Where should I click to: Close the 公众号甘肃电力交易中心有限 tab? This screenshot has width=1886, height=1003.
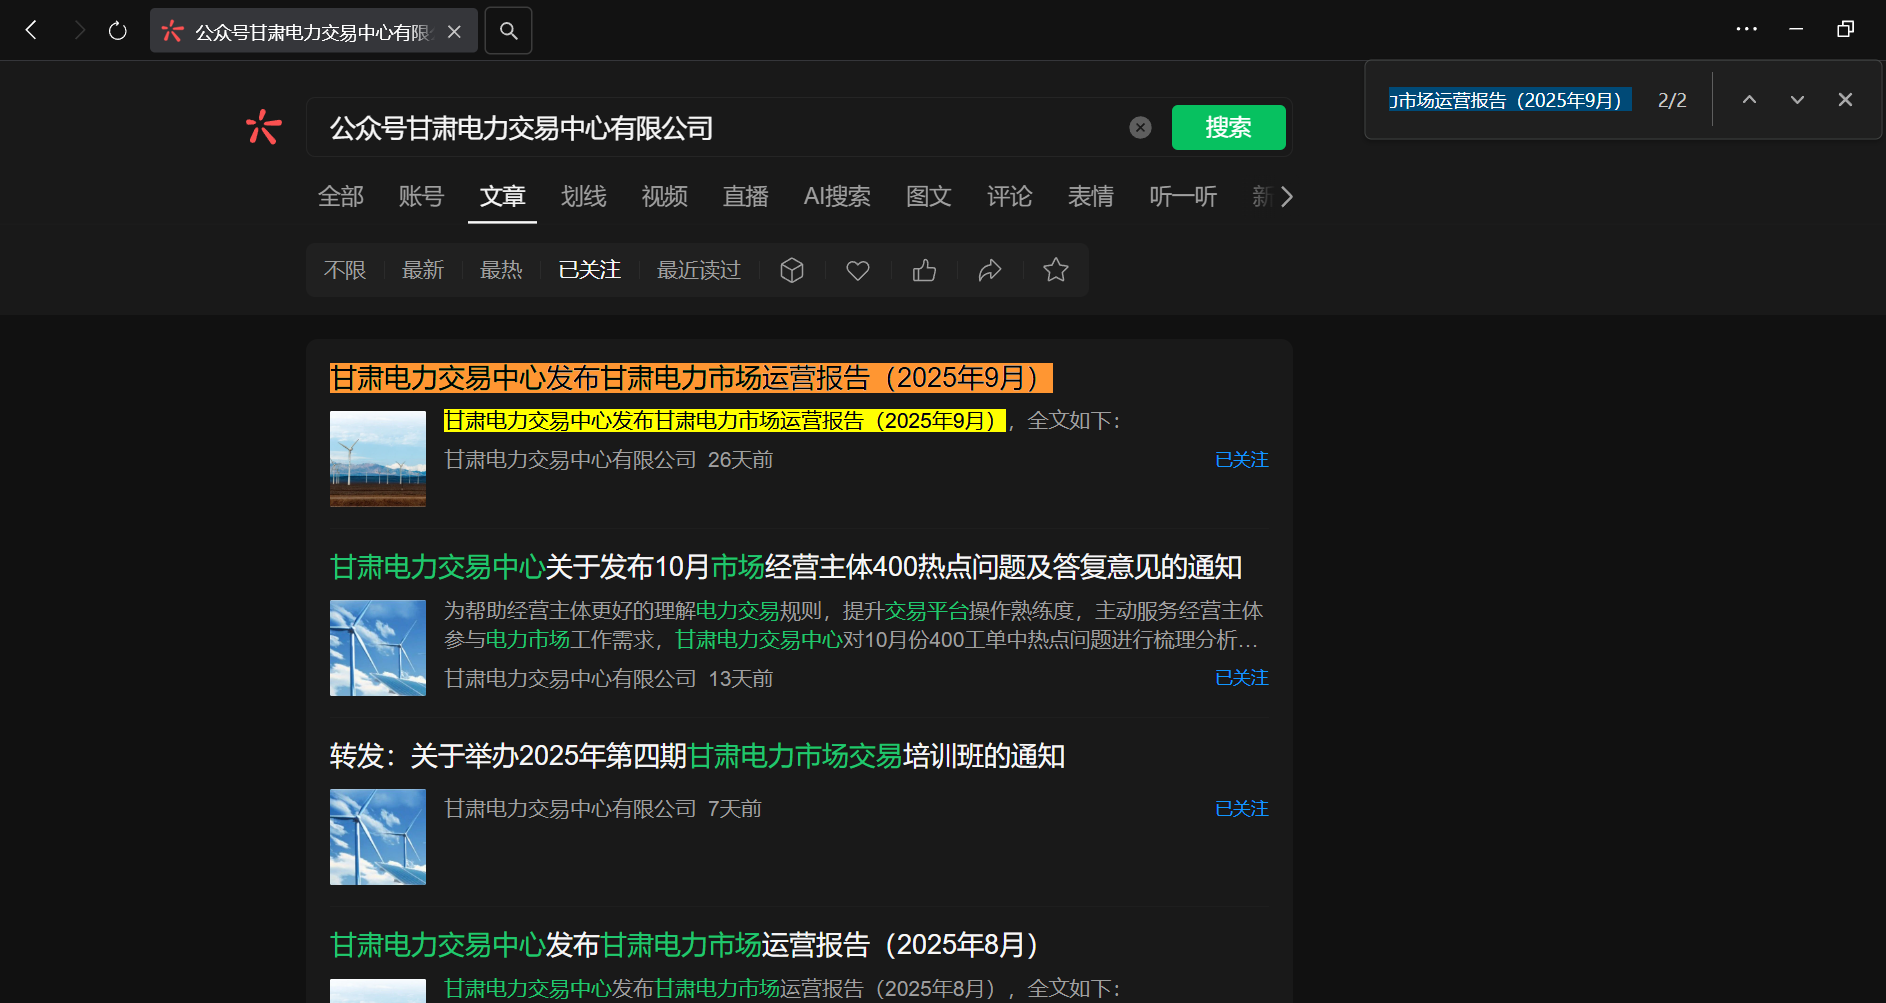[x=454, y=32]
